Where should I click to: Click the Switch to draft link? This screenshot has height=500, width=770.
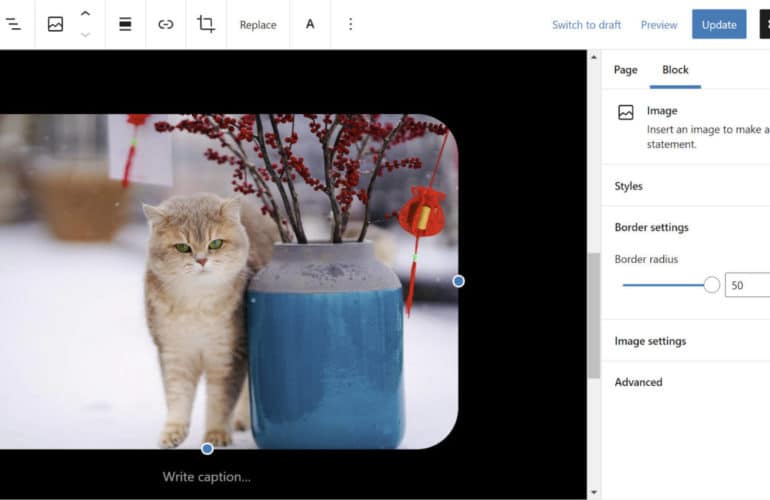(586, 25)
